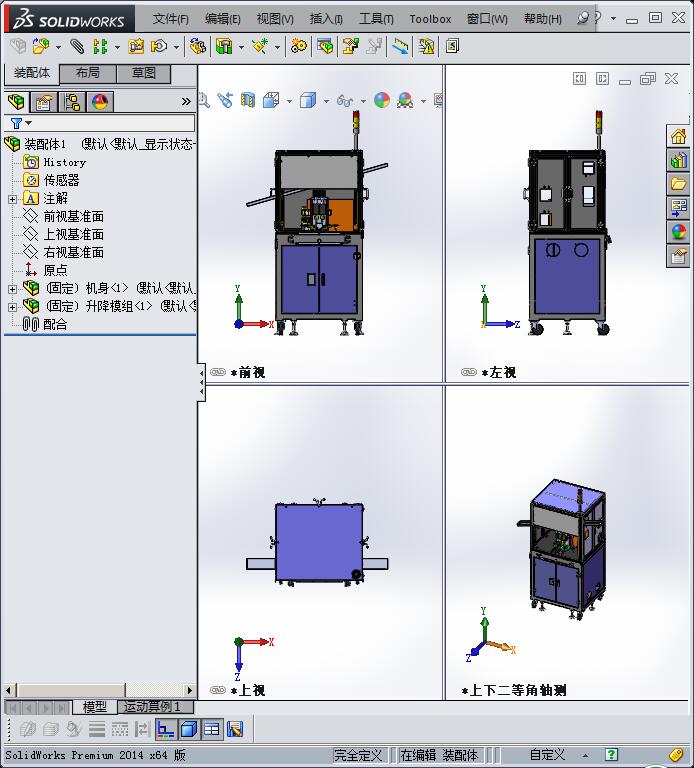Select the 前视基准面 plane in tree
This screenshot has width=694, height=768.
tap(64, 216)
